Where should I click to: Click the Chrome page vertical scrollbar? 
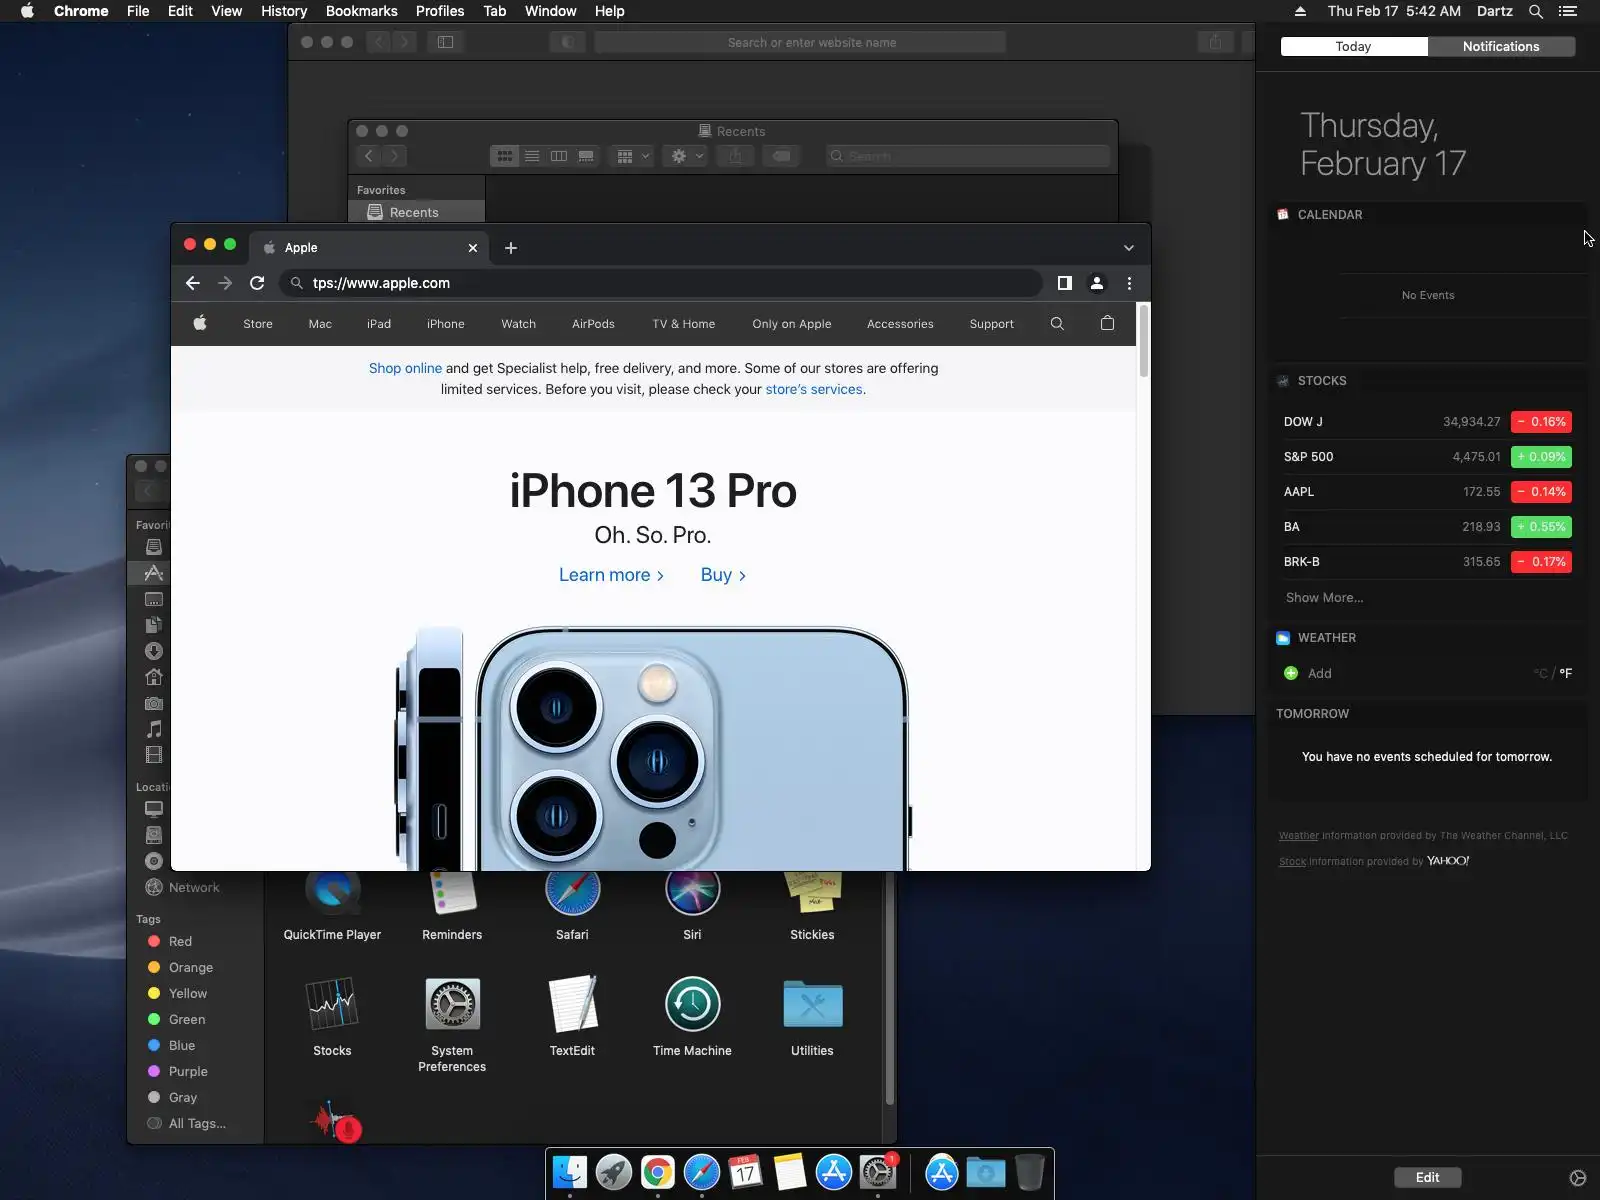[1144, 341]
